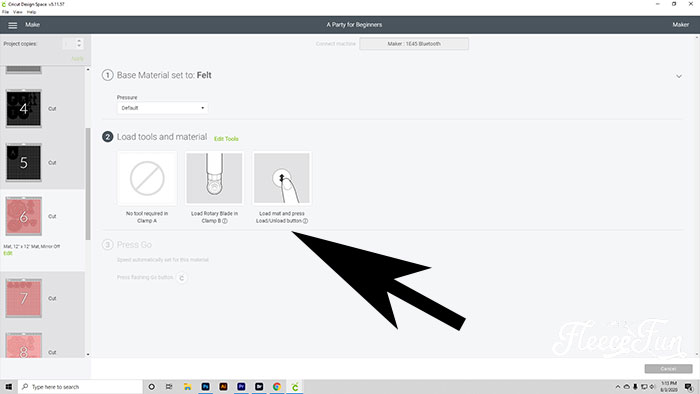Select pink mat 6 thumbnail
This screenshot has height=394, width=700.
(24, 216)
